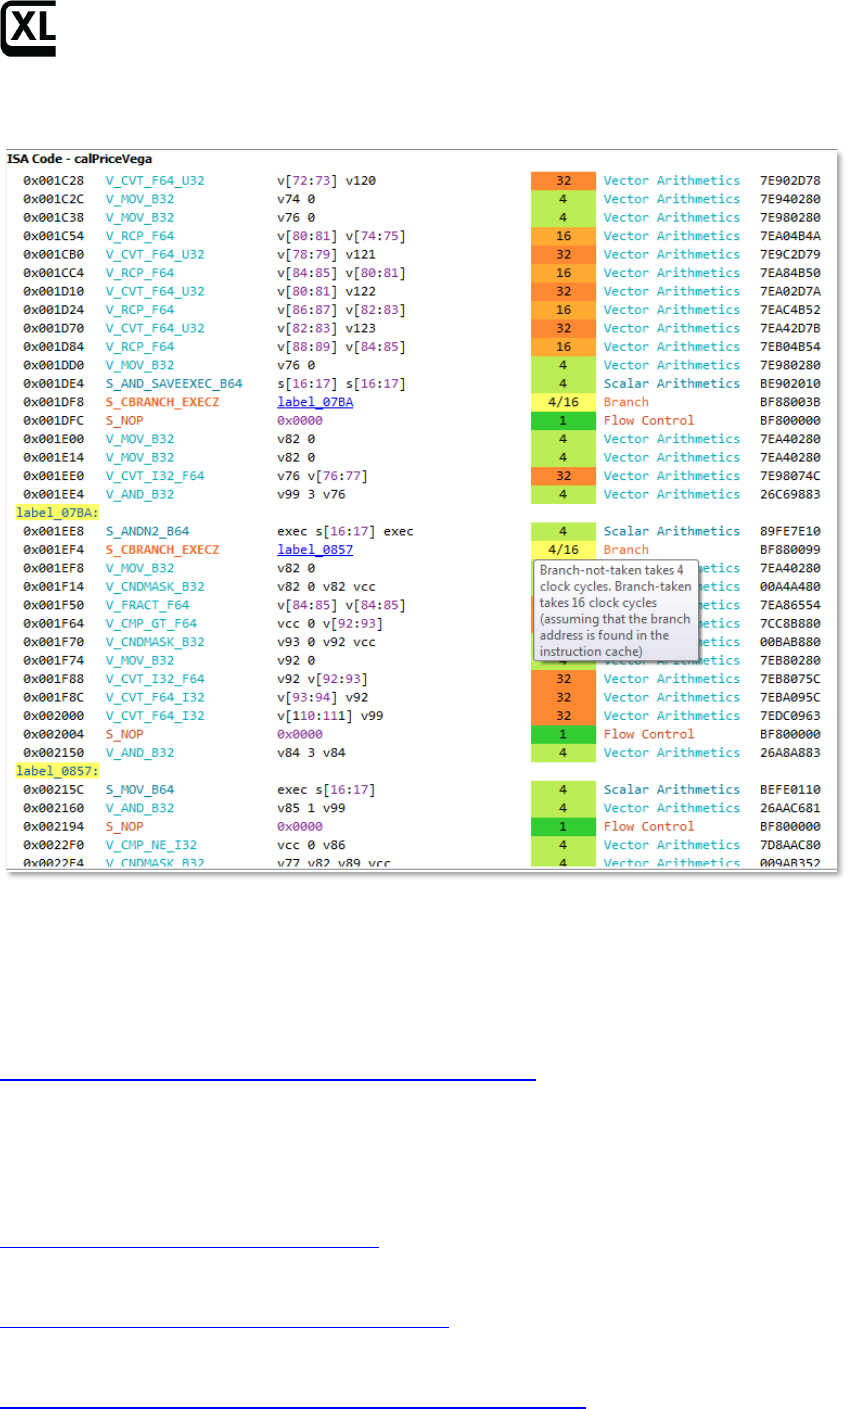
Task: Select hex opcode BEFE0110
Action: pyautogui.click(x=790, y=790)
